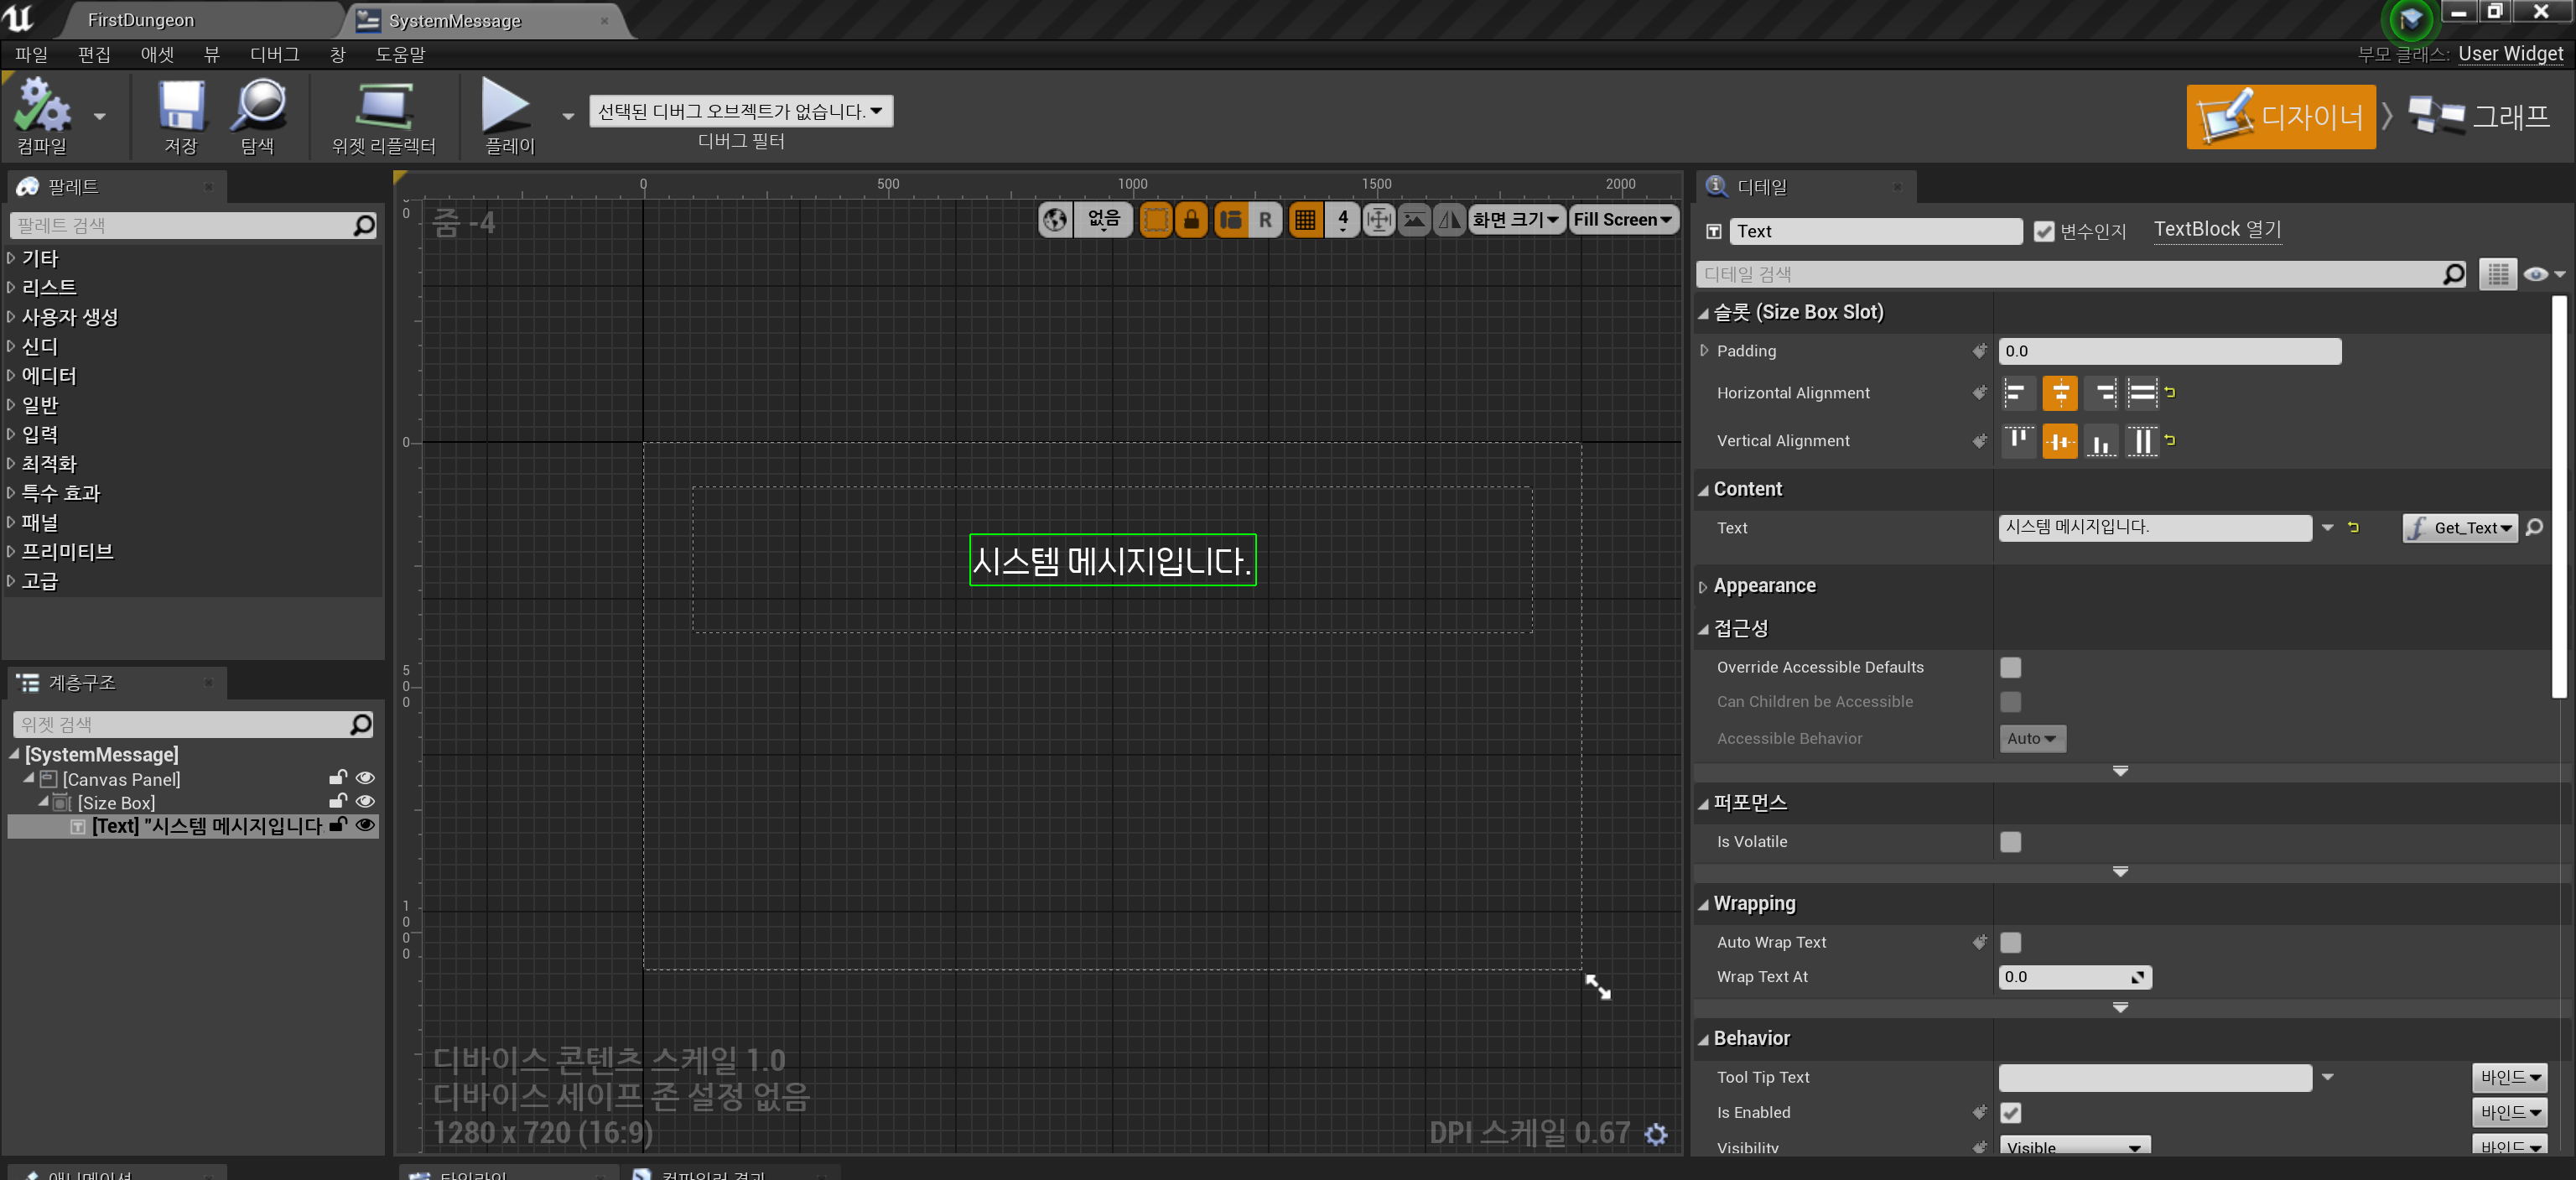Toggle the grid snapping icon in viewport toolbar
2576x1180 pixels.
pyautogui.click(x=1305, y=219)
